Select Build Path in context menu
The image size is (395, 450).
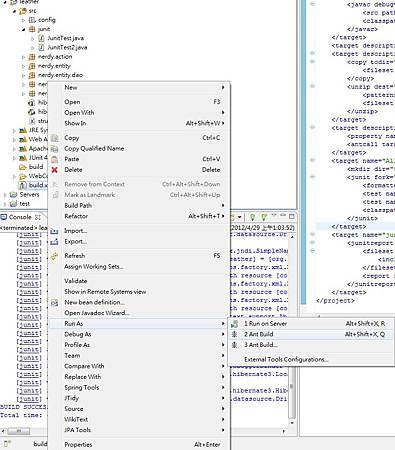click(139, 206)
